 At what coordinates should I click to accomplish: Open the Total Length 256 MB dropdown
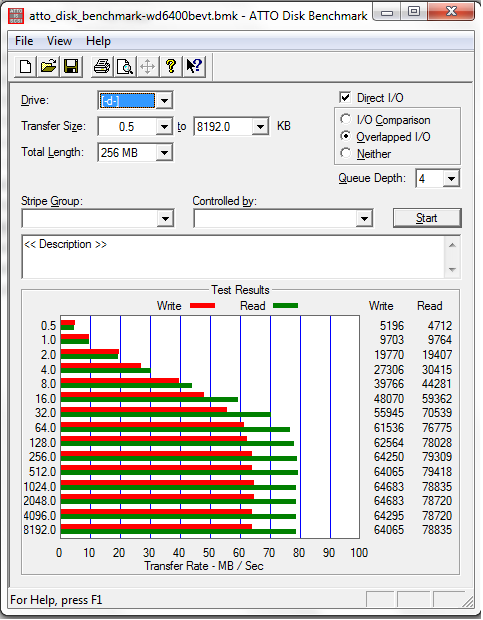pyautogui.click(x=164, y=153)
